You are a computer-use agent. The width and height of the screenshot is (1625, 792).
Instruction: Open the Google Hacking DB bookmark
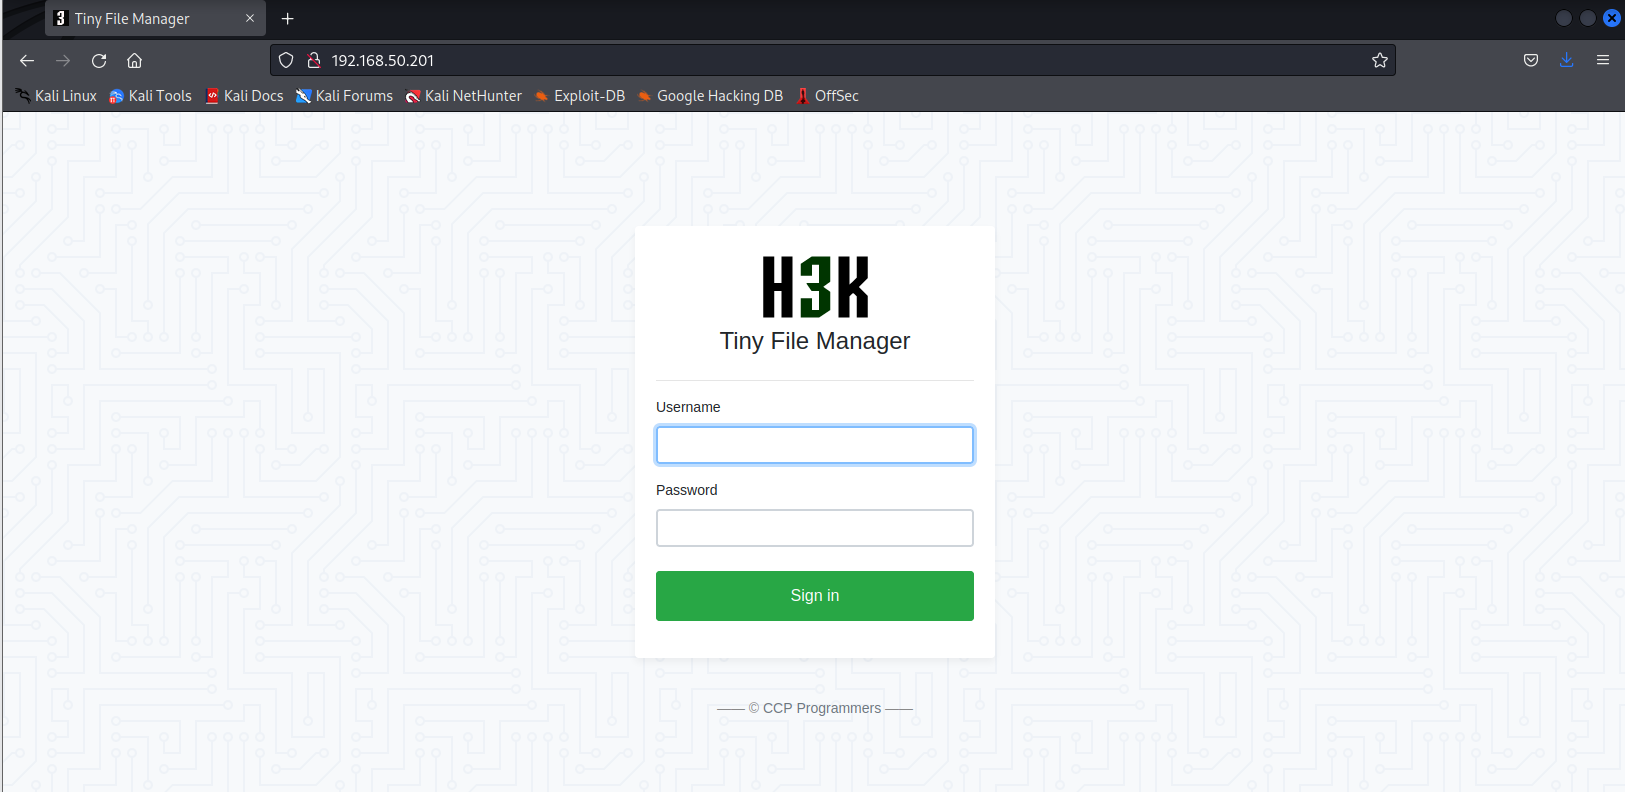click(x=711, y=96)
